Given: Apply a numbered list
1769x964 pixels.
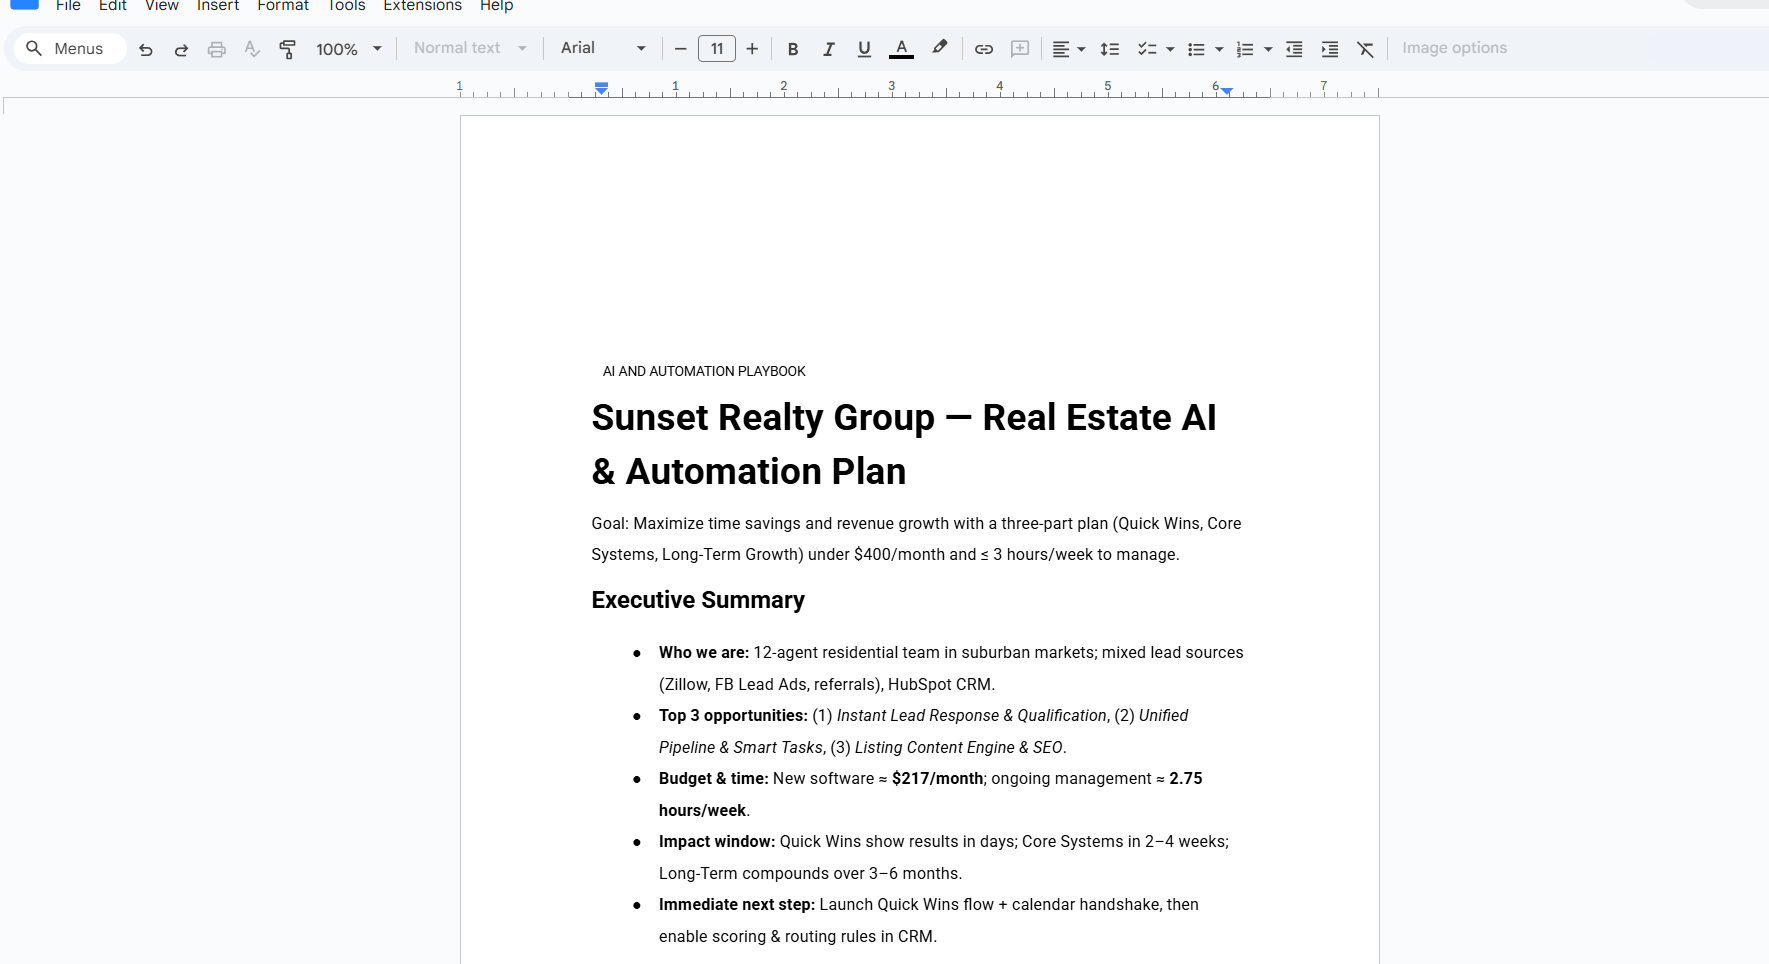Looking at the screenshot, I should (x=1245, y=49).
